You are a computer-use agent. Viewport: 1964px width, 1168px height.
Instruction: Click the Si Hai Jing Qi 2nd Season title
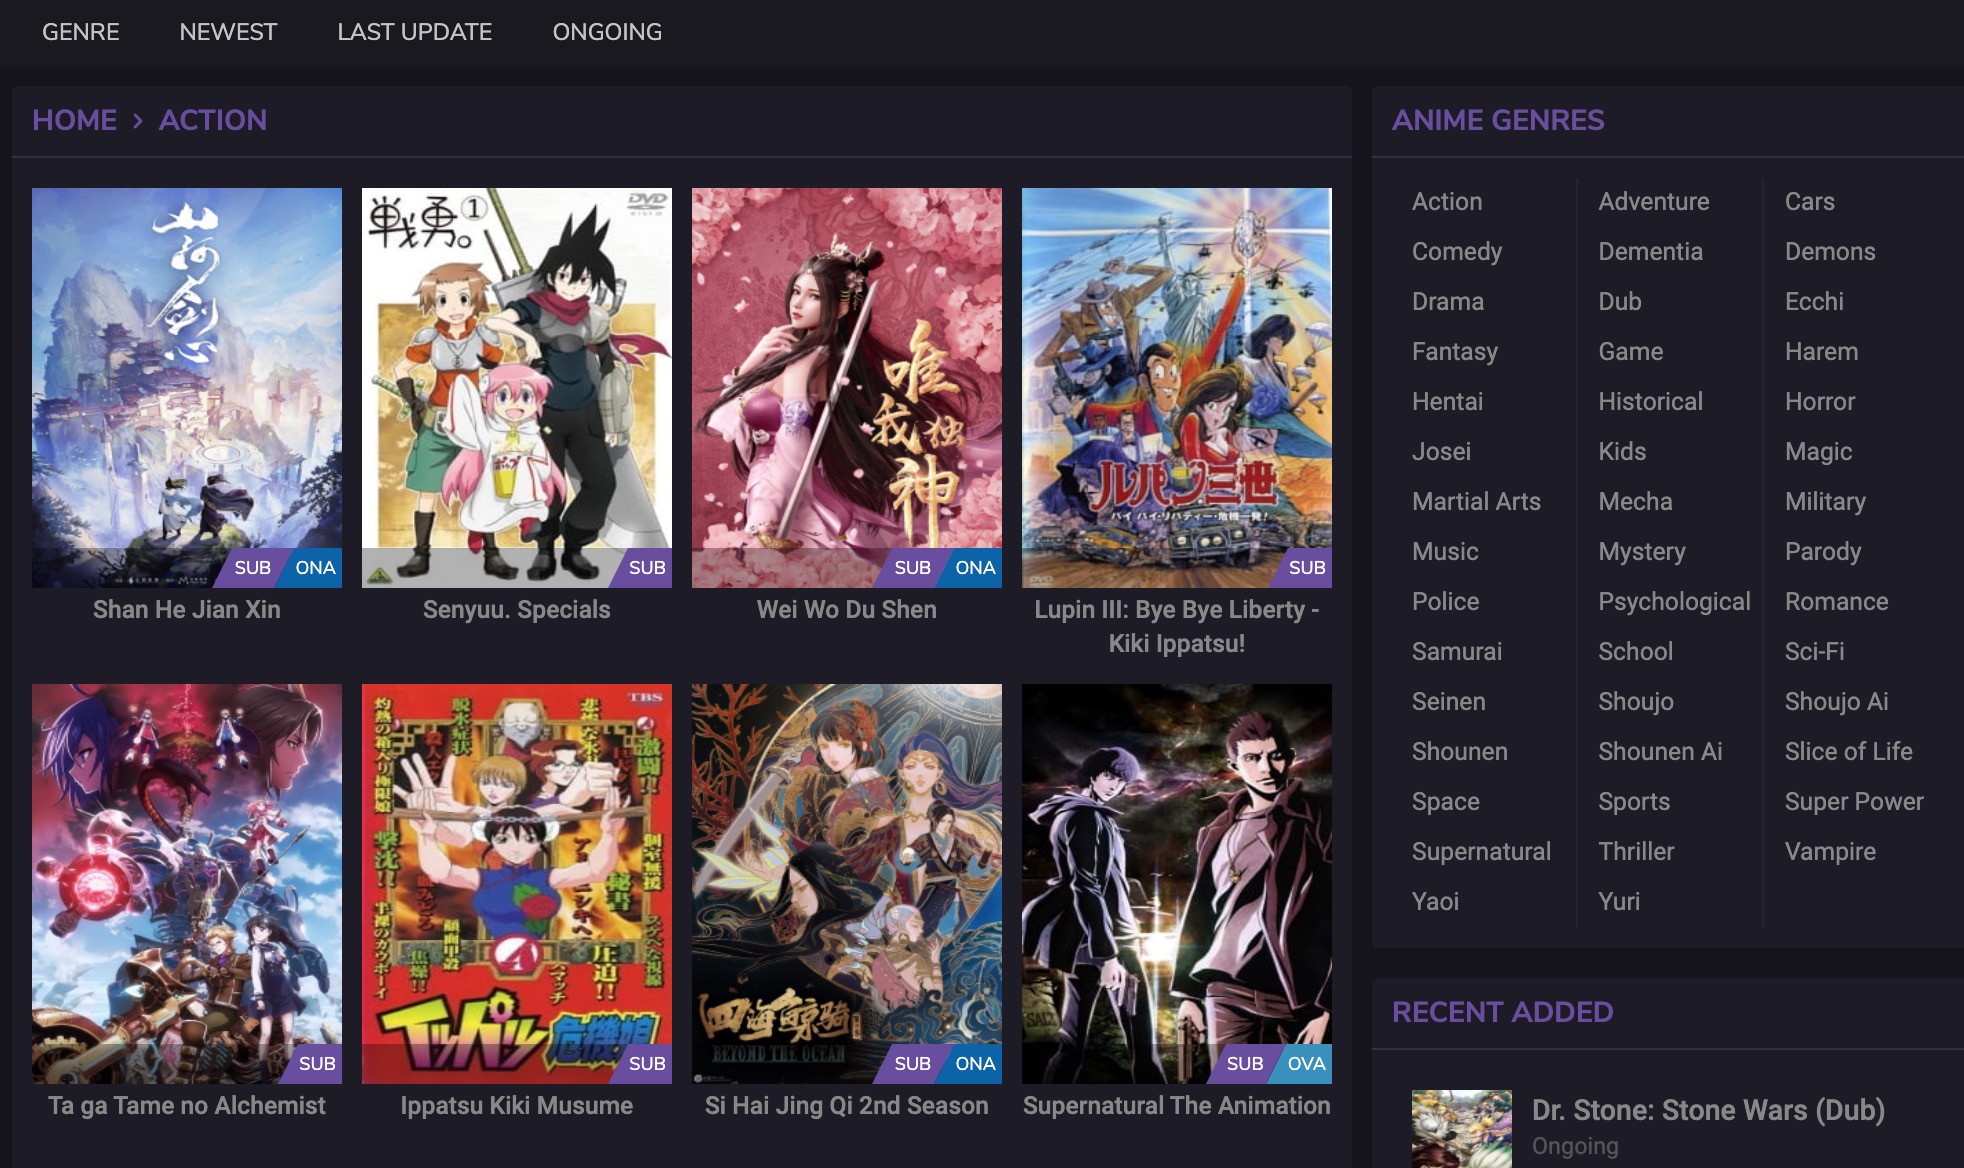point(847,1105)
